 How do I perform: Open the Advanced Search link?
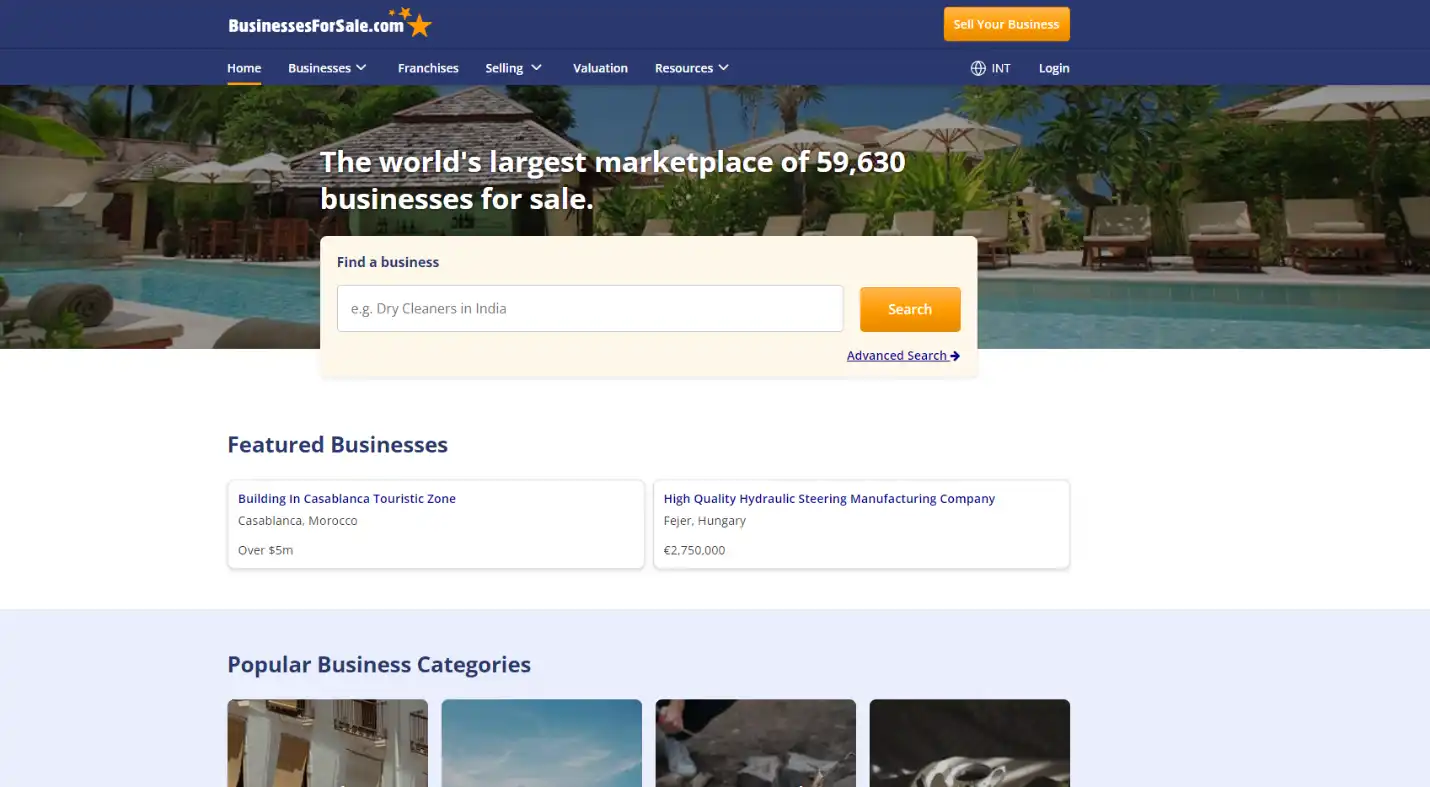click(x=903, y=356)
